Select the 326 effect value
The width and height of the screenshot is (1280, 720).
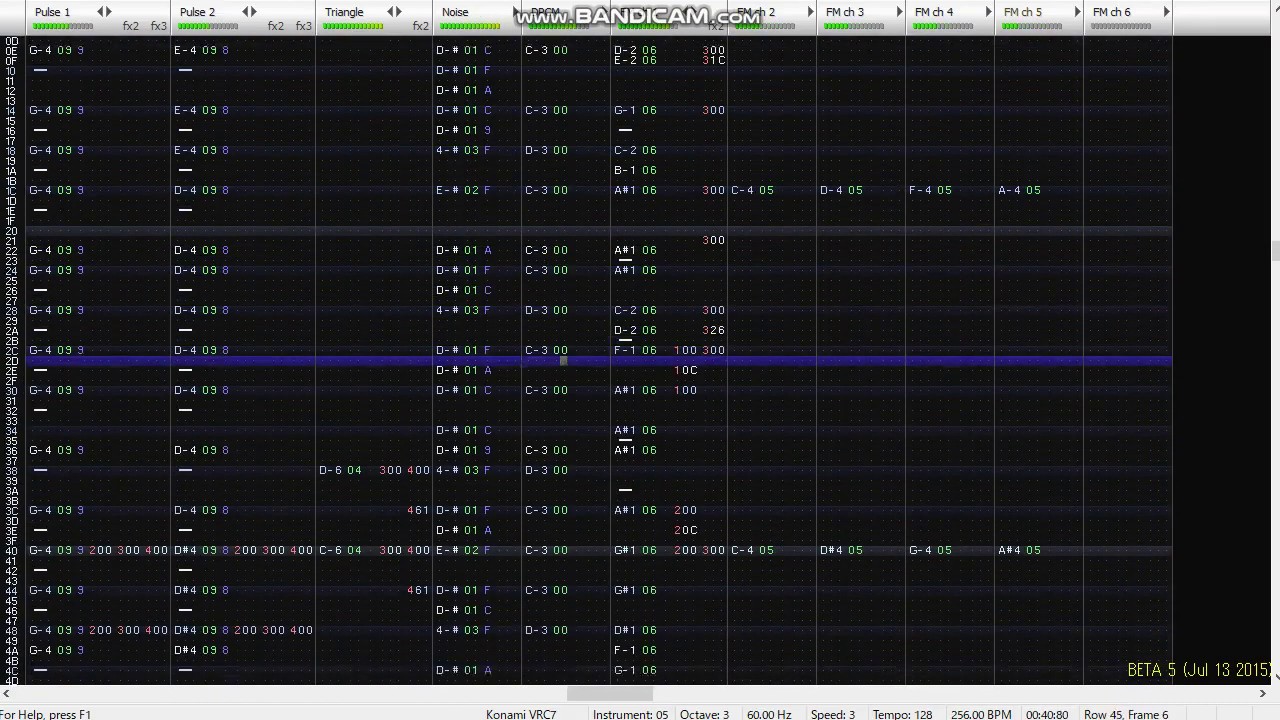coord(714,330)
